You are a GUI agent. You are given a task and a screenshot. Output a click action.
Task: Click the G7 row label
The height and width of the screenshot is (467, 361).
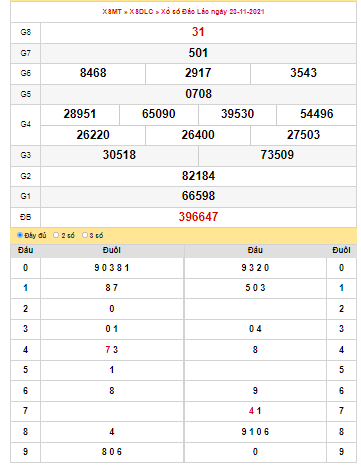(26, 53)
